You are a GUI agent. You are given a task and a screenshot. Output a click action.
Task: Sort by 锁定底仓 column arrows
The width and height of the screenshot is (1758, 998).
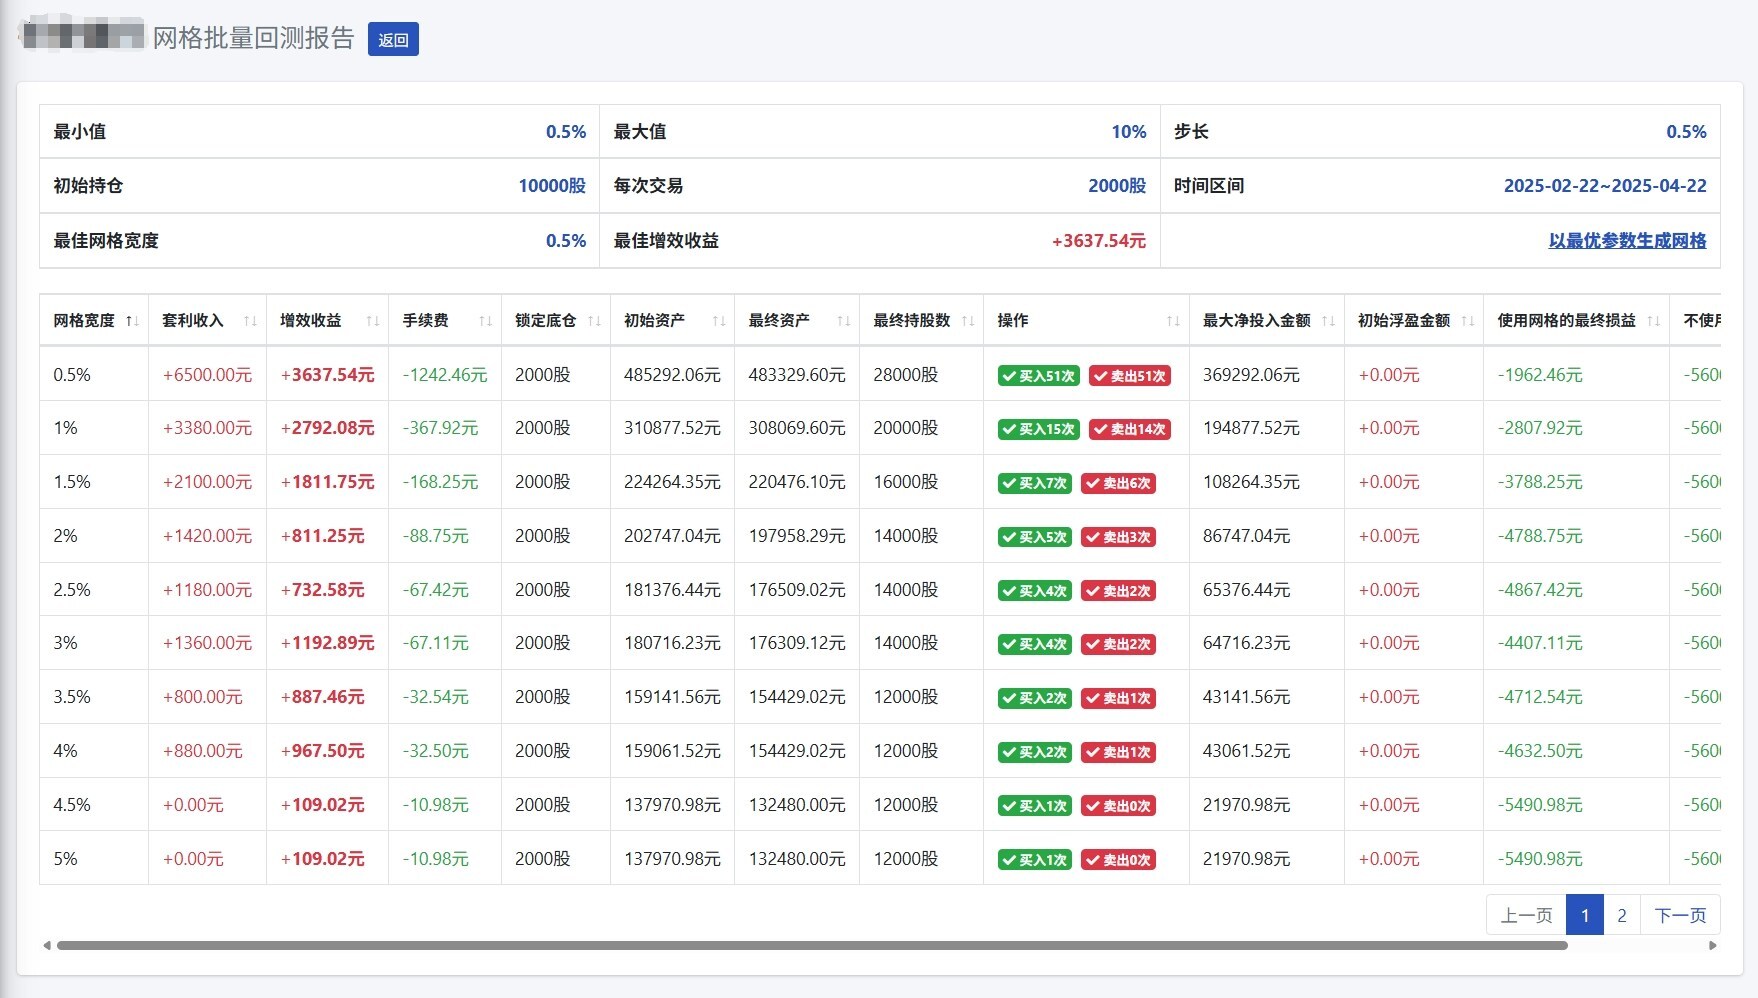(x=594, y=321)
